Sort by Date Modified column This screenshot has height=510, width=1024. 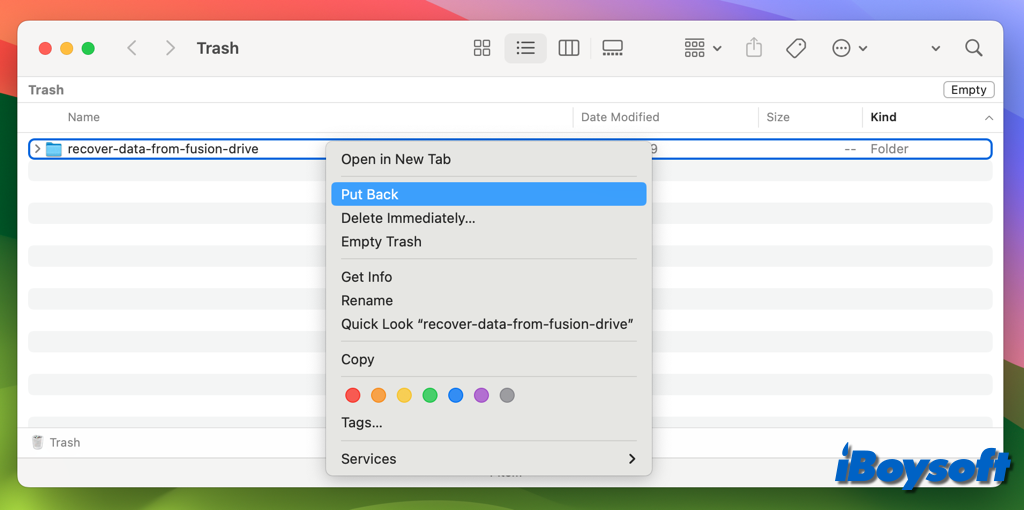point(620,117)
